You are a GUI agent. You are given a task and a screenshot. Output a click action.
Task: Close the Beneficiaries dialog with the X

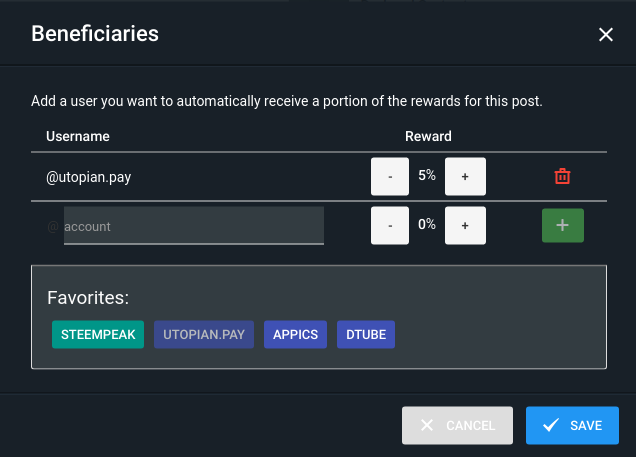[605, 35]
